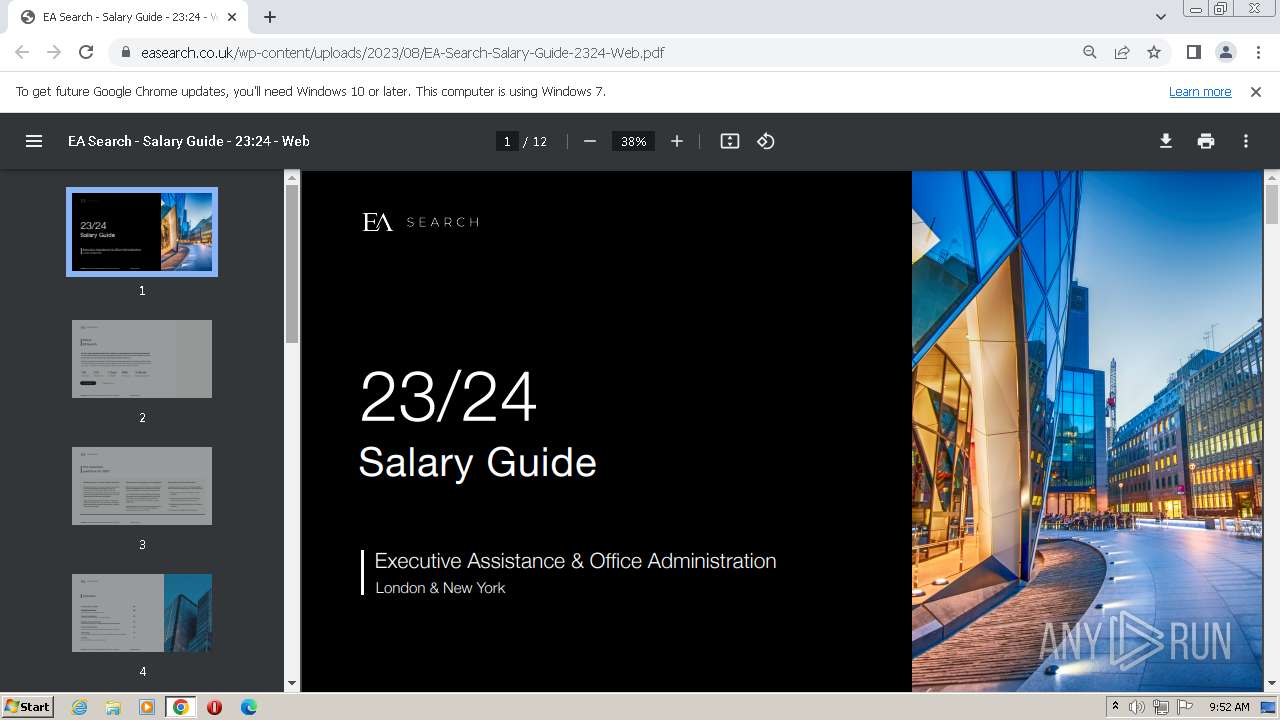
Task: Click the fit to page icon
Action: click(x=730, y=141)
